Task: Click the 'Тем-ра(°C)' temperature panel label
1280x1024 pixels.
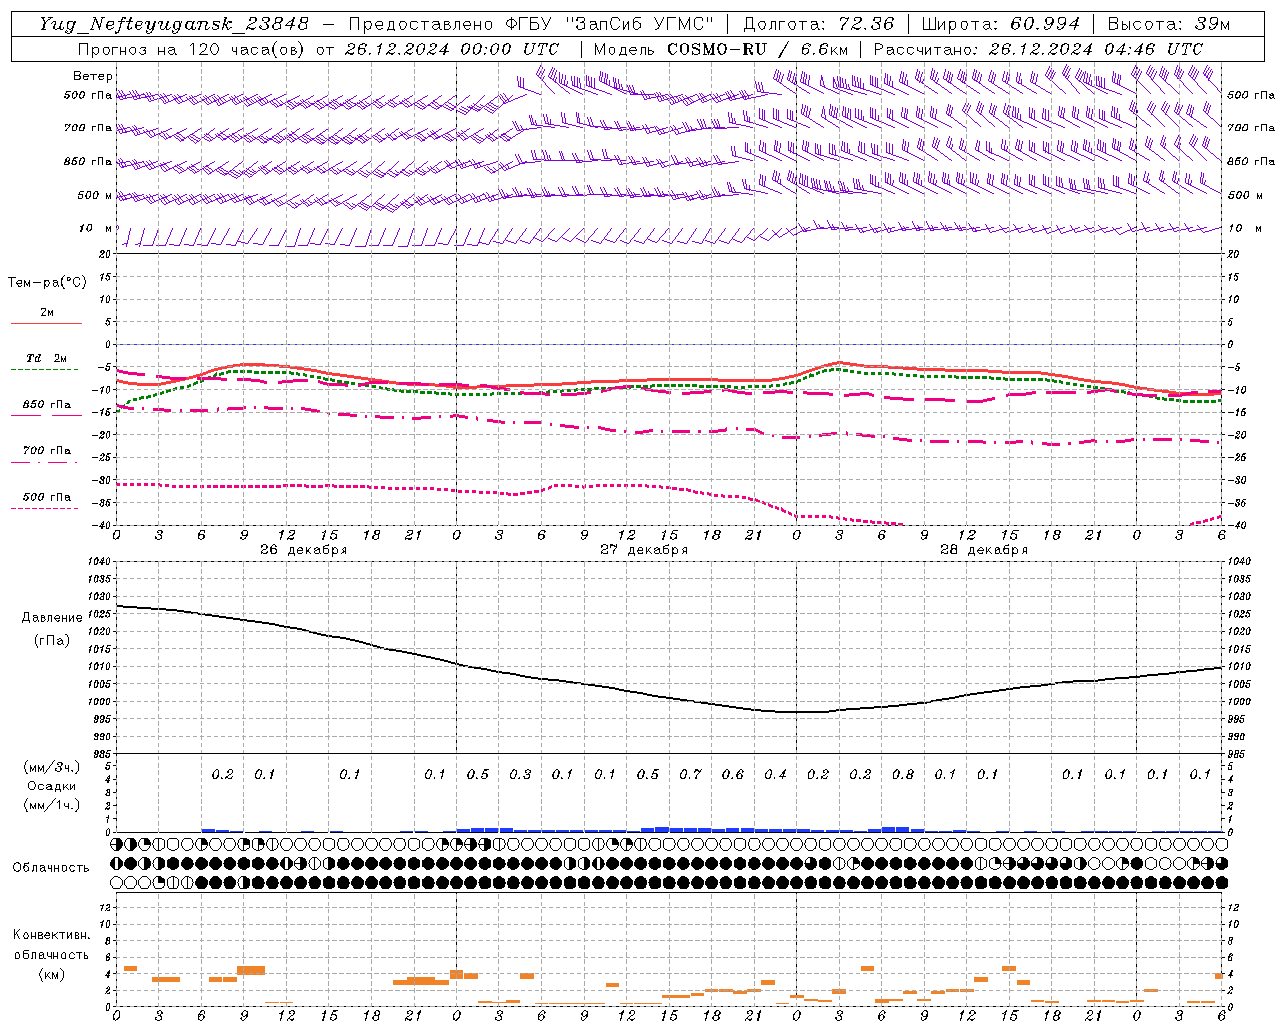Action: tap(47, 283)
